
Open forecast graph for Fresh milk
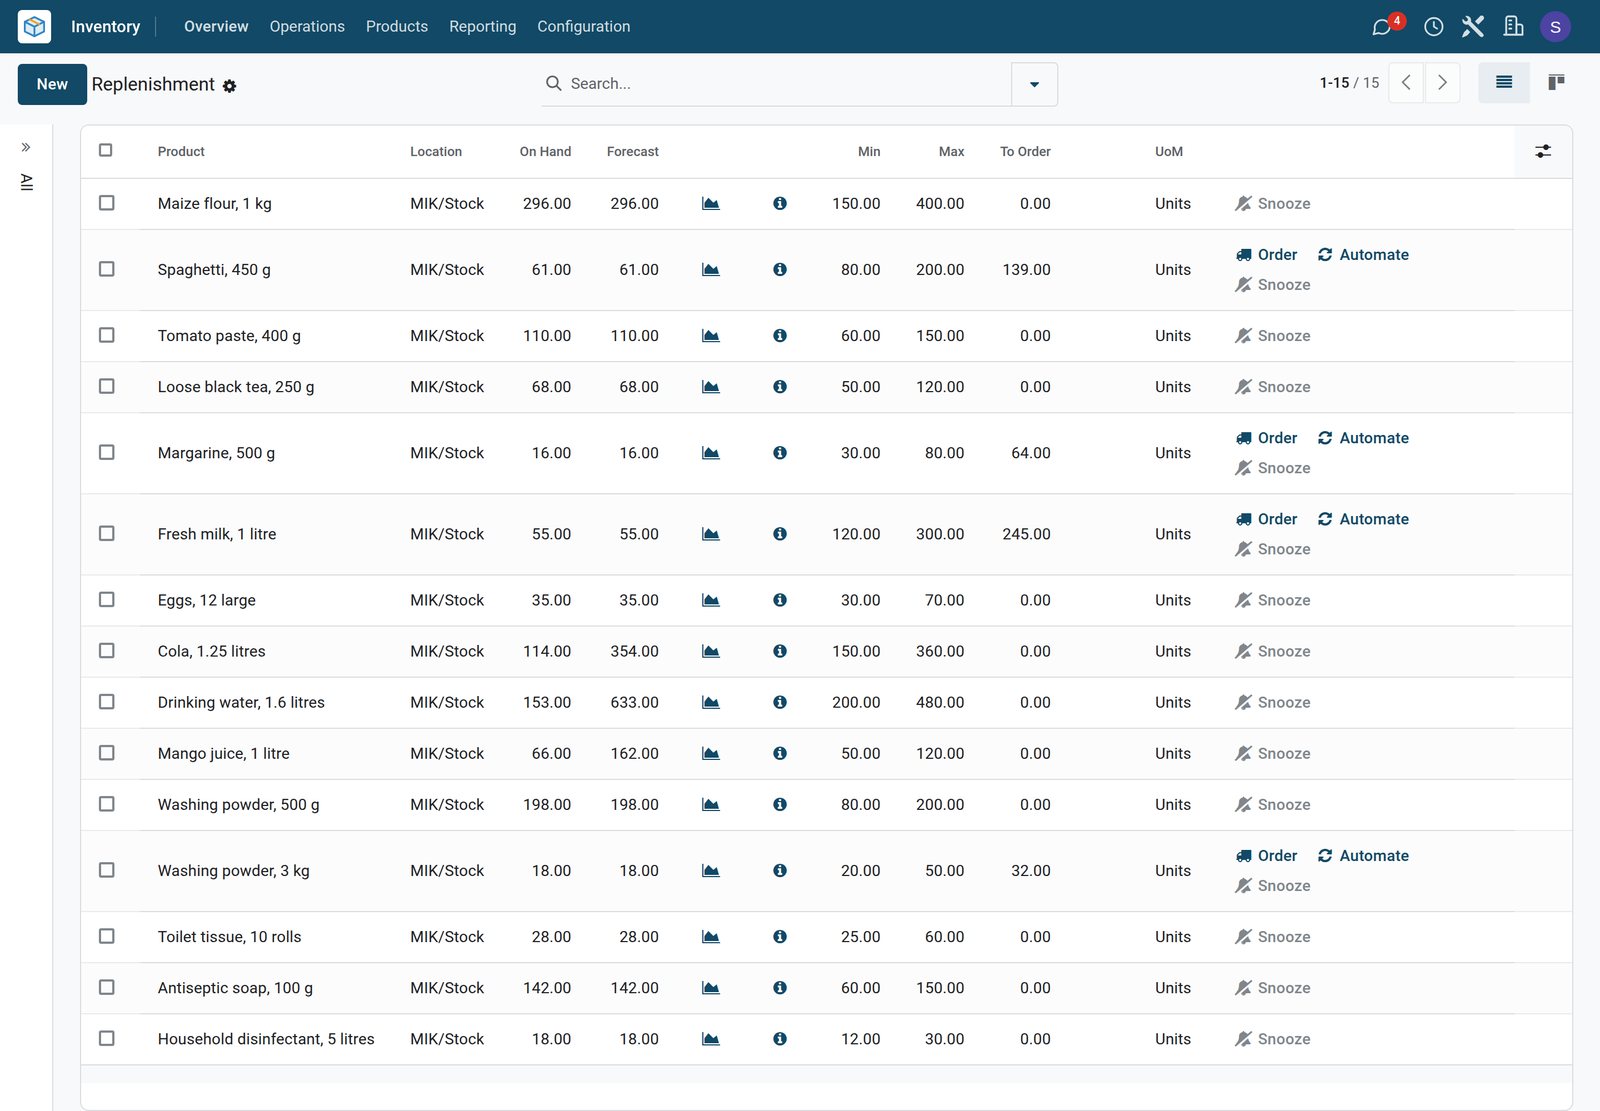pos(711,535)
